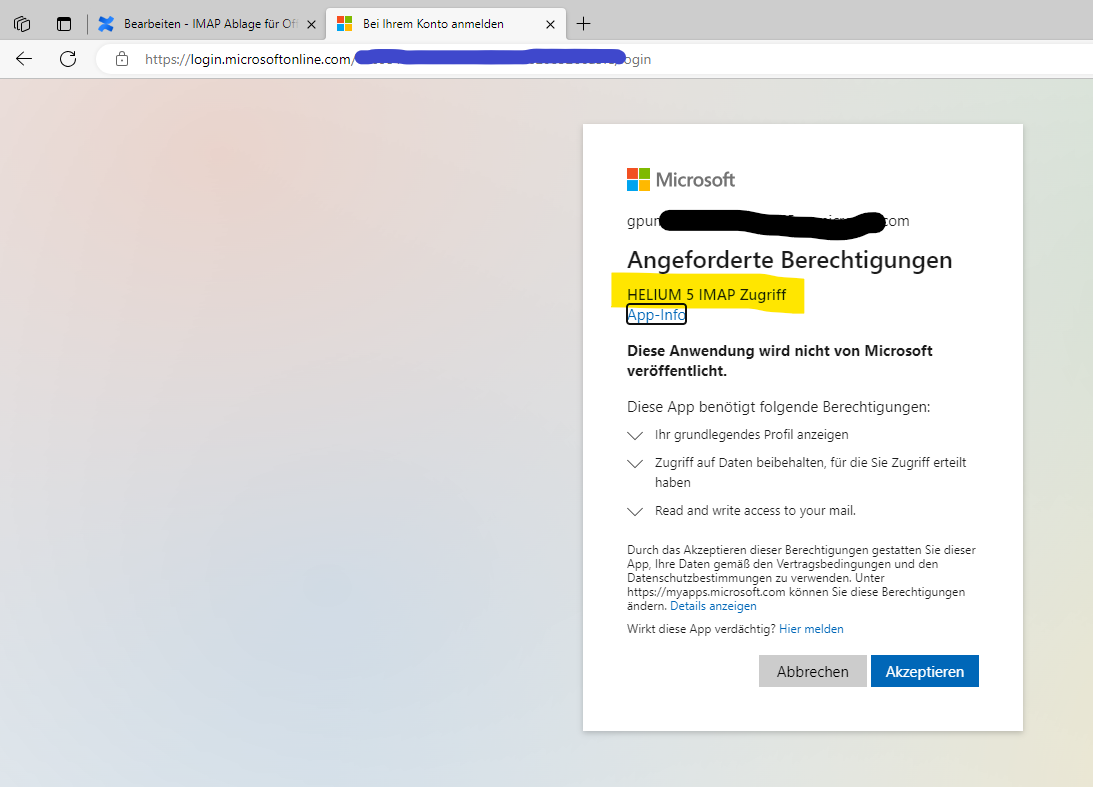Accept permissions with the Akzeptieren button

tap(924, 671)
